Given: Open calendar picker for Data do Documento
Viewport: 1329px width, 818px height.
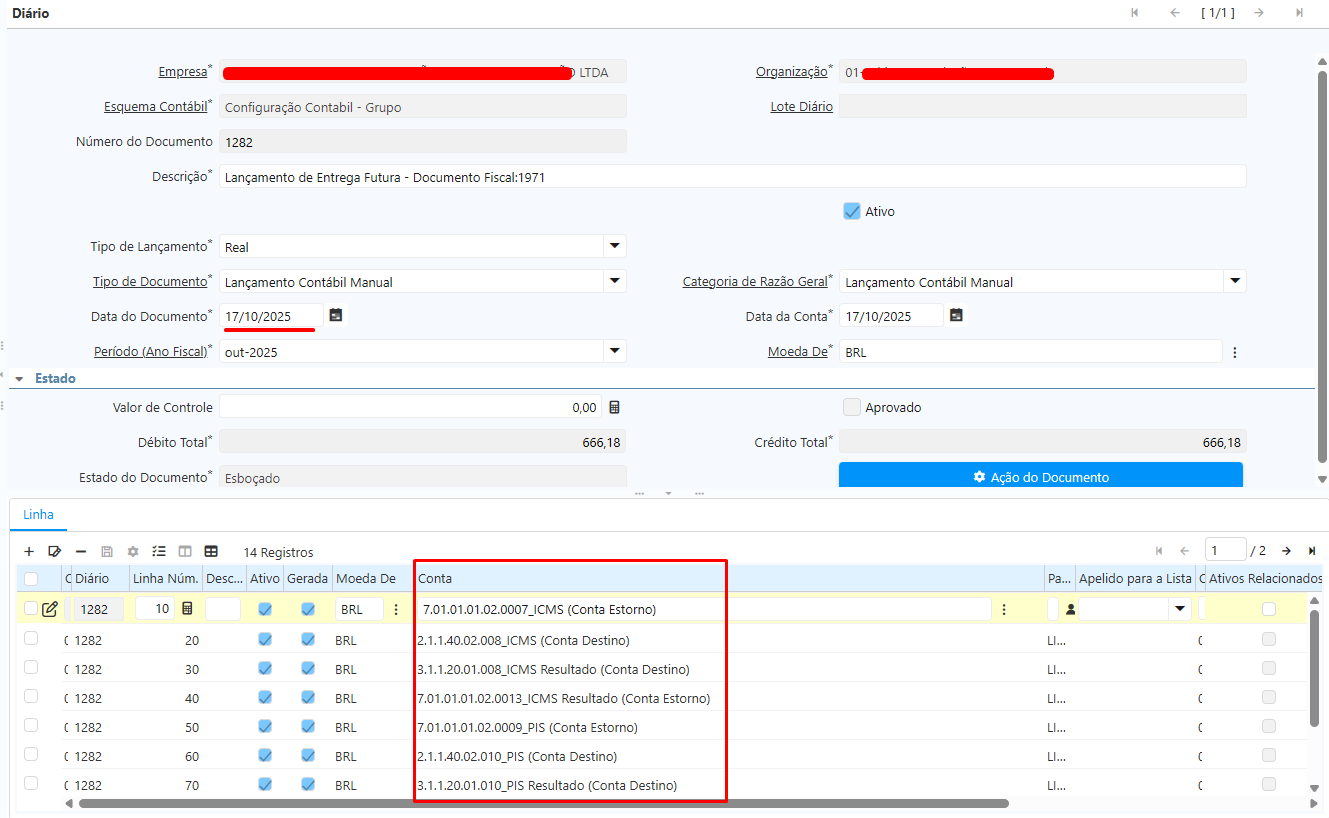Looking at the screenshot, I should pos(336,315).
